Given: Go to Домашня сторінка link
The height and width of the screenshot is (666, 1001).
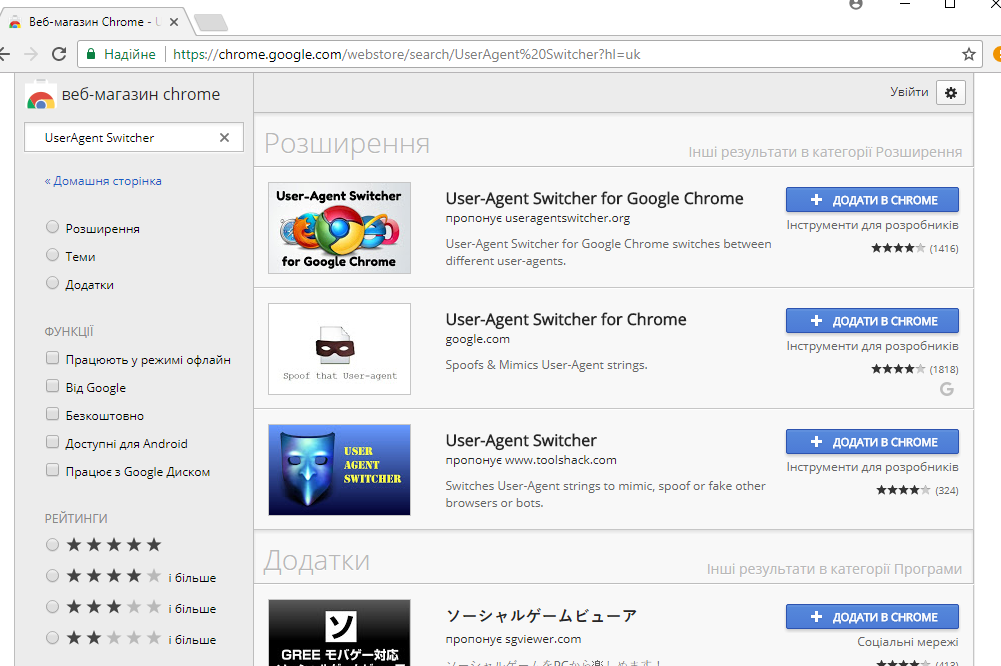Looking at the screenshot, I should 103,181.
